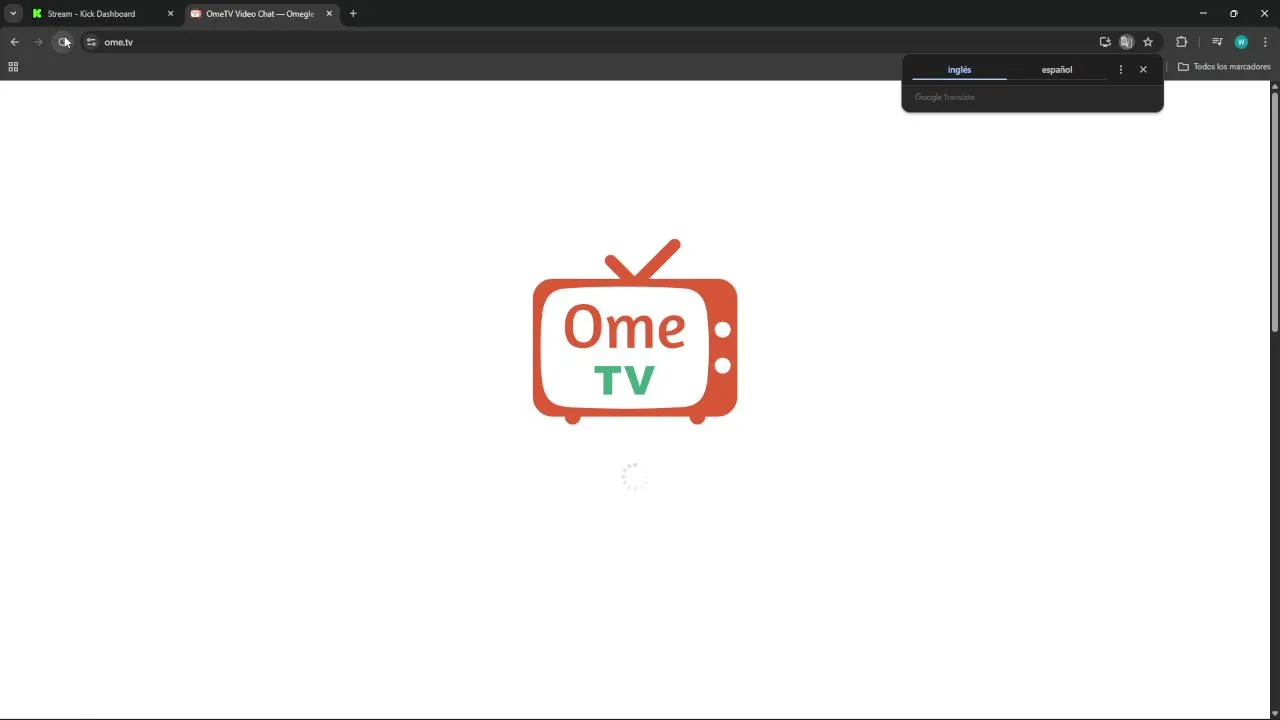1280x720 pixels.
Task: Minimize the Chrome window
Action: [1203, 14]
